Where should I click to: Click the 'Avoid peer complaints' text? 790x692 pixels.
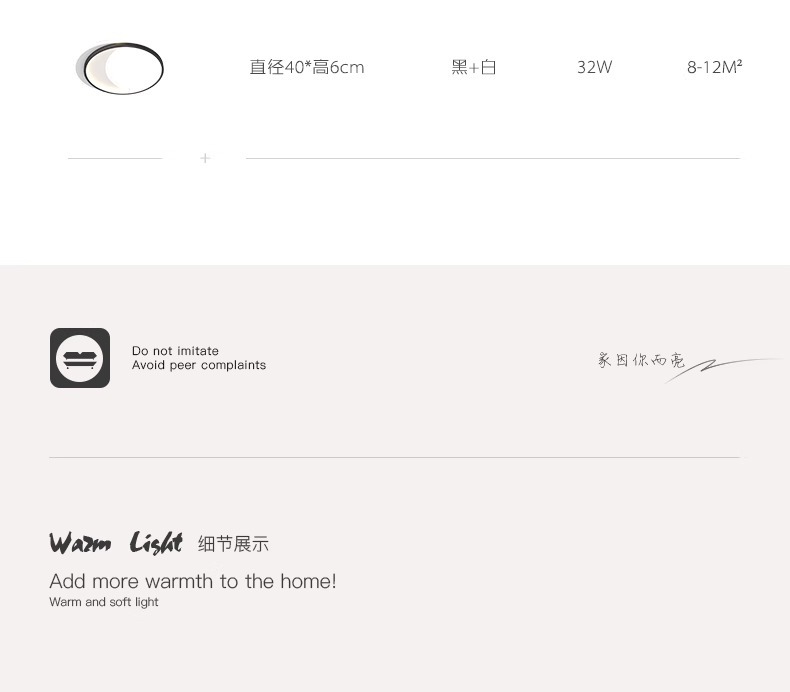(x=199, y=365)
